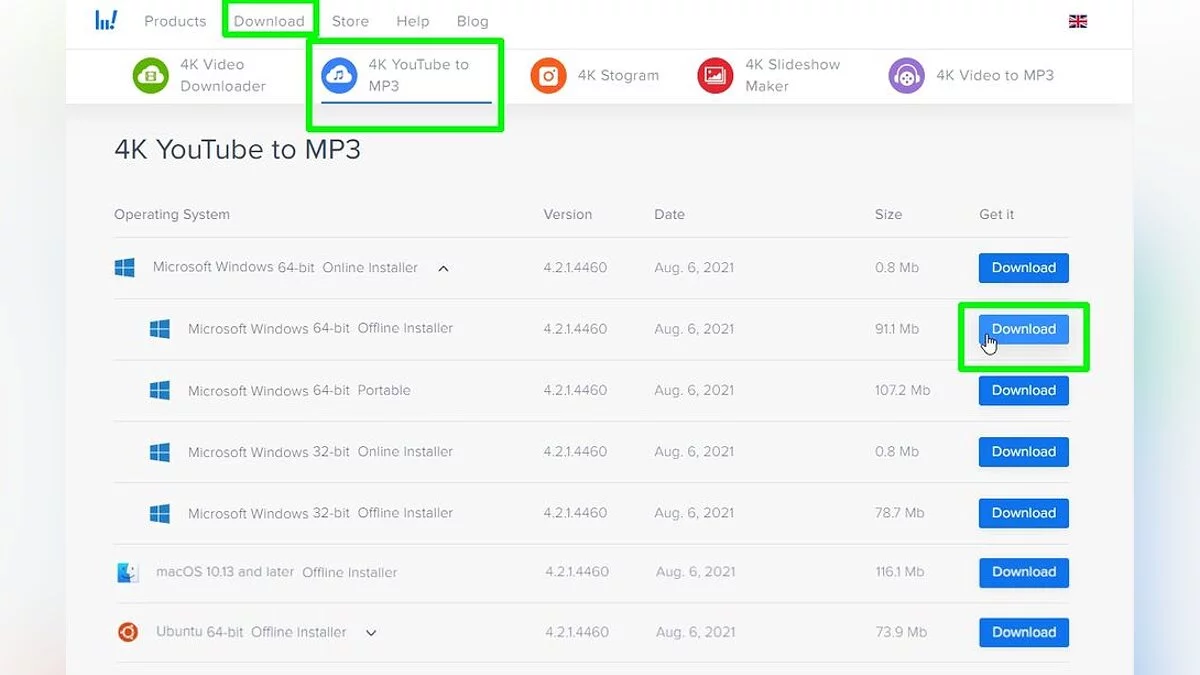Viewport: 1200px width, 675px height.
Task: Click 'Ubuntu 64-bit Offline Installer' text
Action: [x=251, y=632]
